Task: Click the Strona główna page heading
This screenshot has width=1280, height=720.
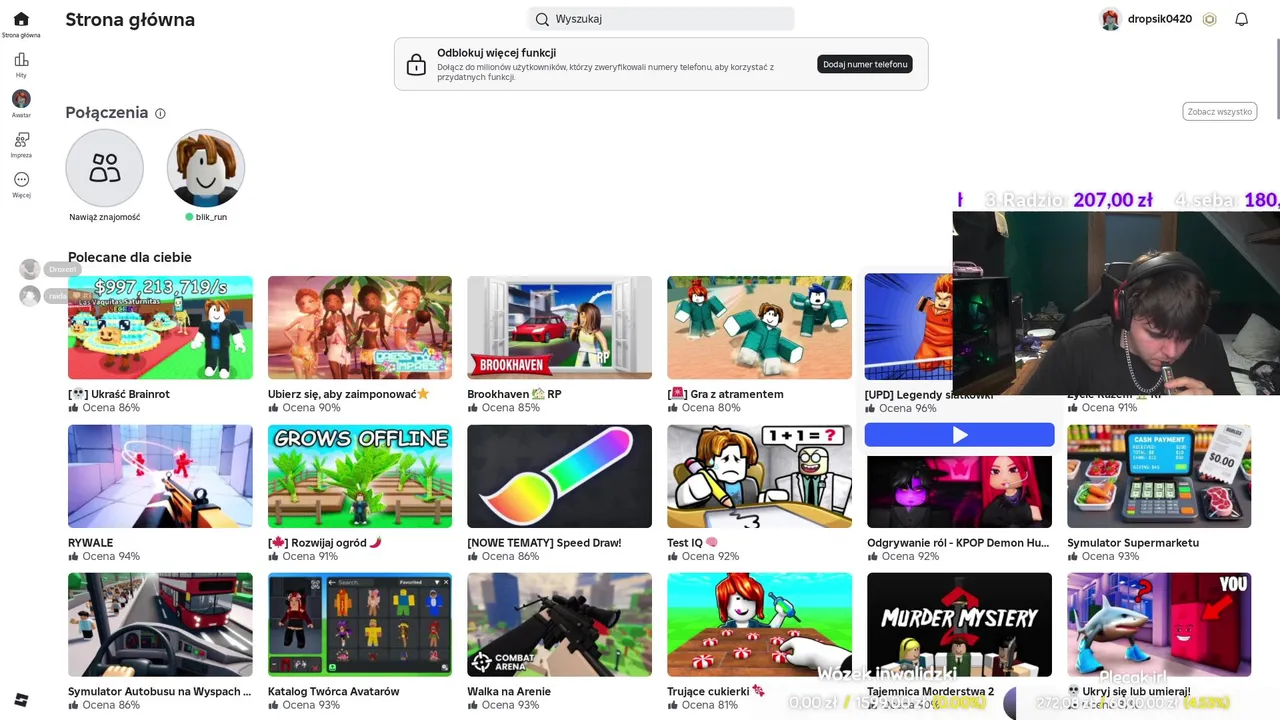Action: 130,20
